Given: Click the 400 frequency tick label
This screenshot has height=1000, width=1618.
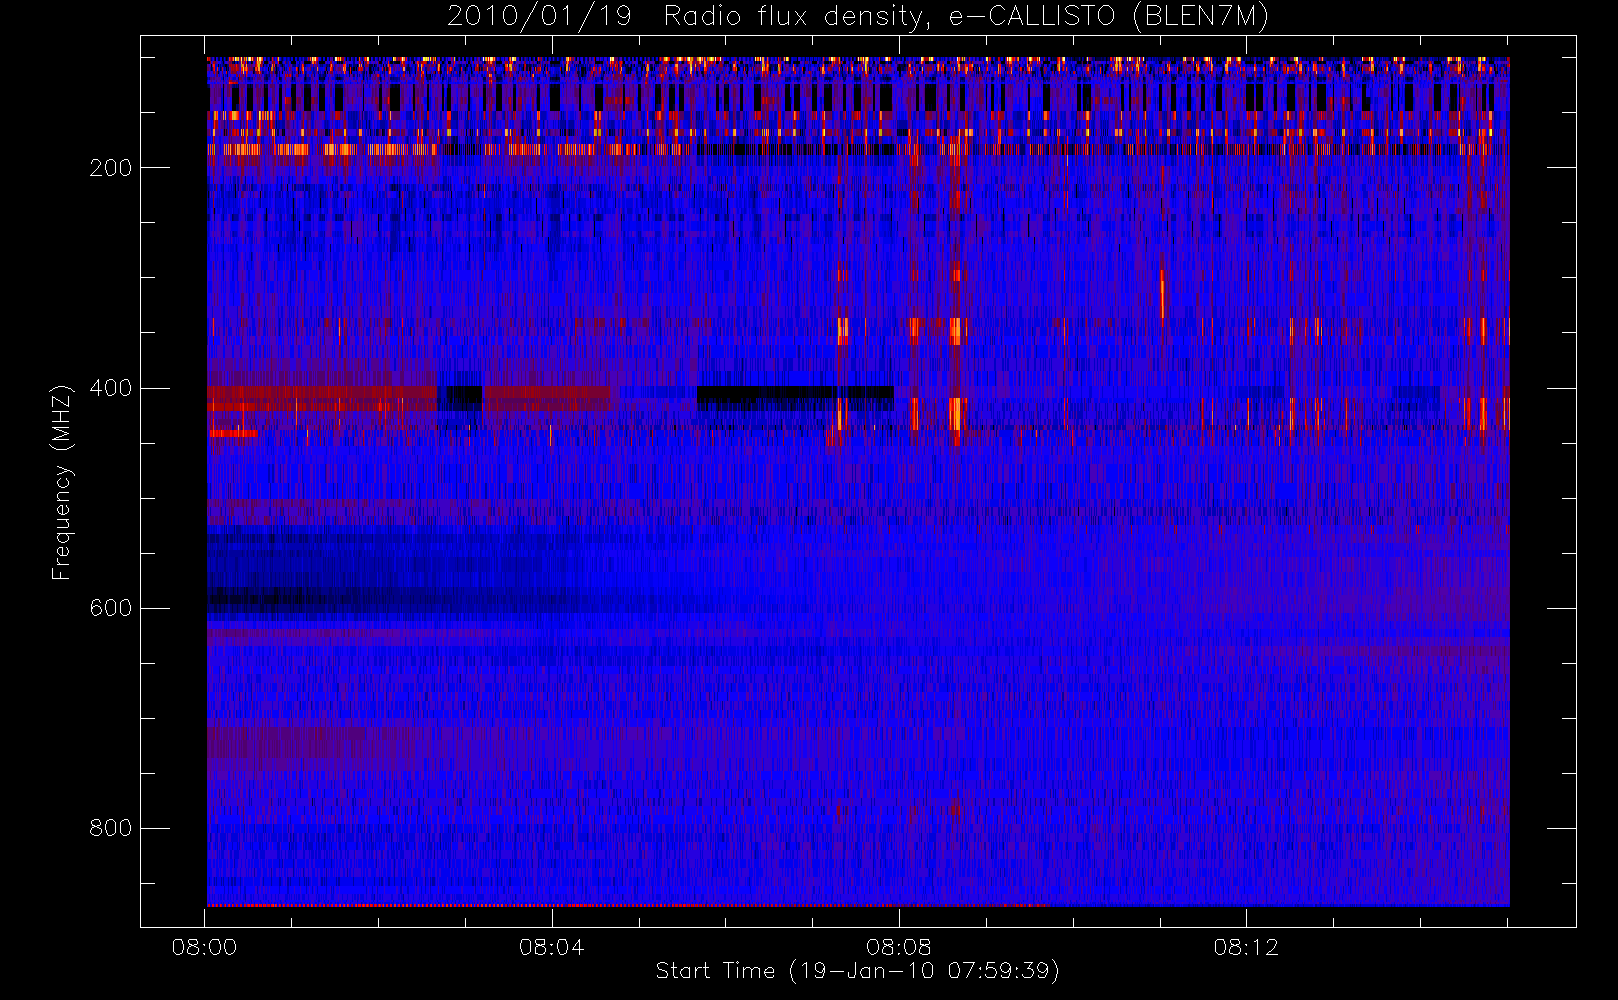Looking at the screenshot, I should pyautogui.click(x=111, y=388).
